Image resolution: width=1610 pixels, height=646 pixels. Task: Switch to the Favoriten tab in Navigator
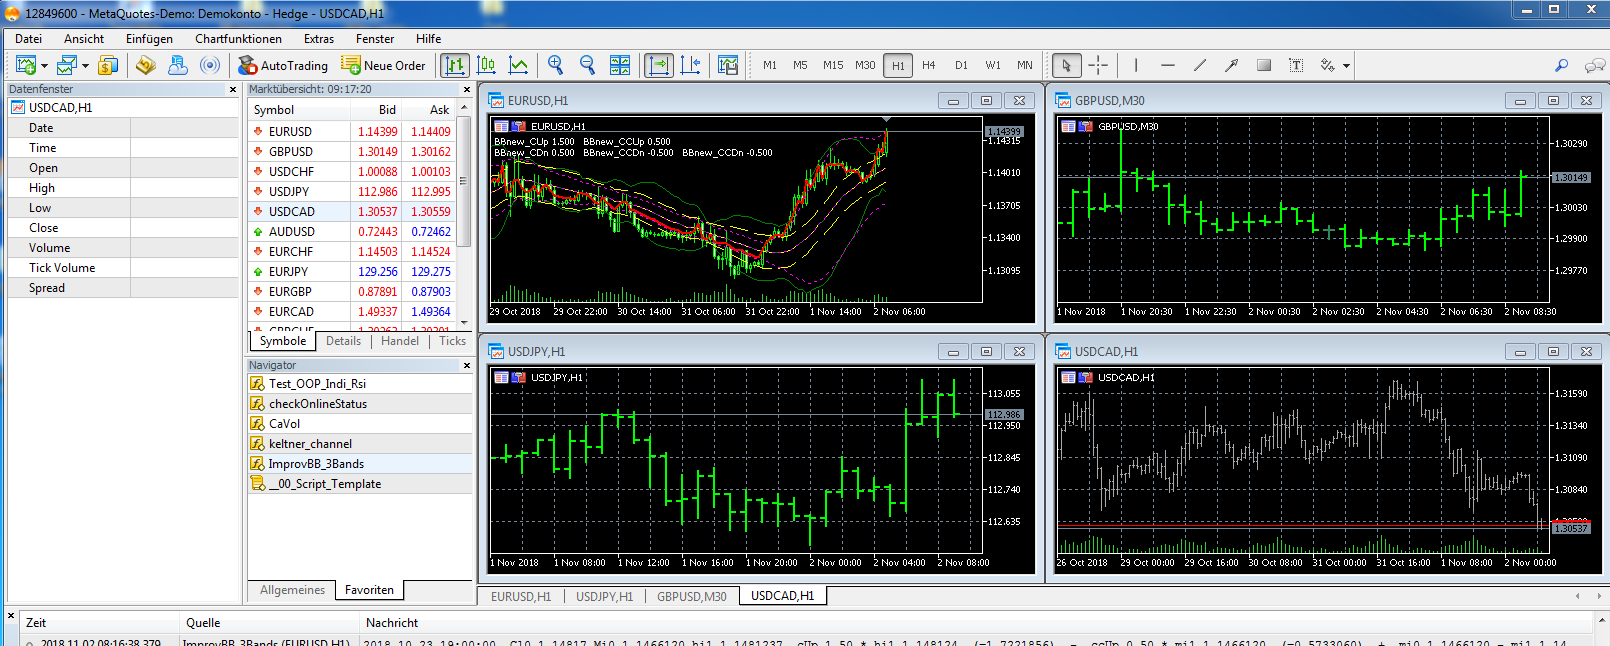click(369, 590)
